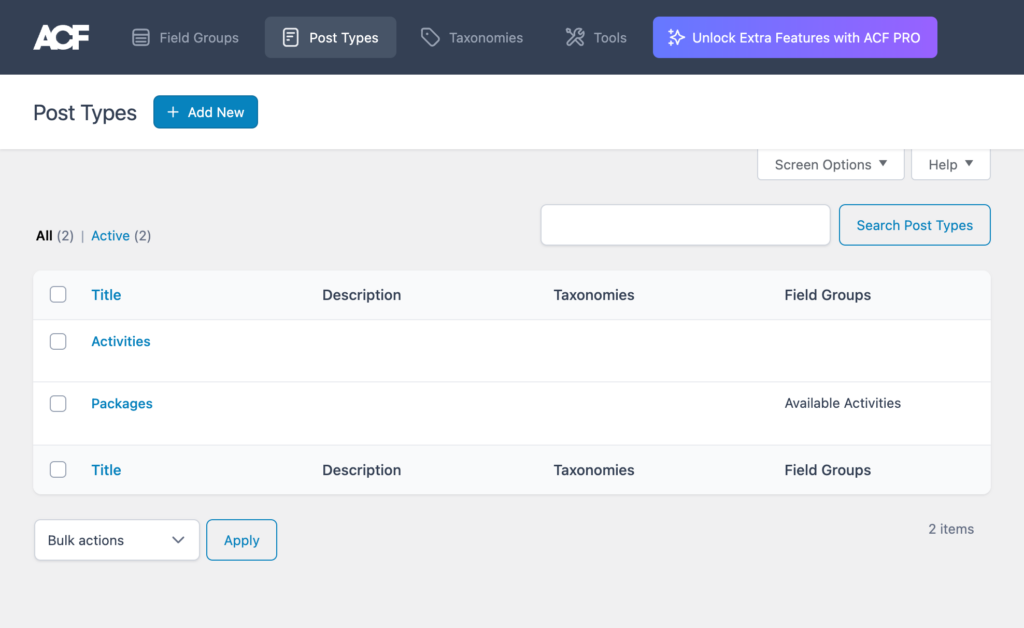Check the checkbox next to Activities
Image resolution: width=1024 pixels, height=628 pixels.
click(x=58, y=341)
